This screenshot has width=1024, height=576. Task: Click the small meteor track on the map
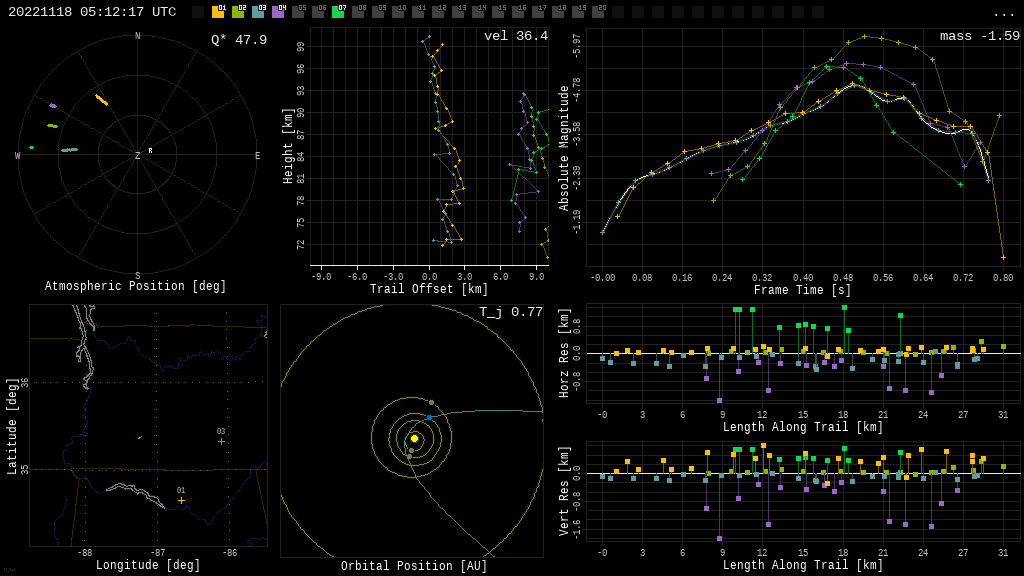[140, 437]
